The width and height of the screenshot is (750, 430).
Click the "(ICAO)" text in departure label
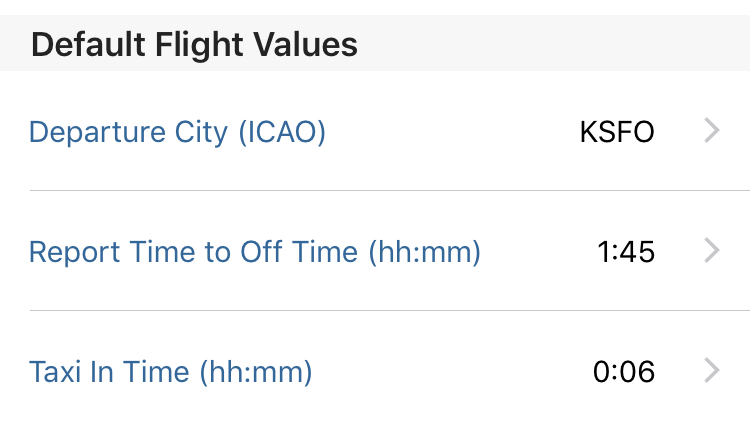[282, 132]
